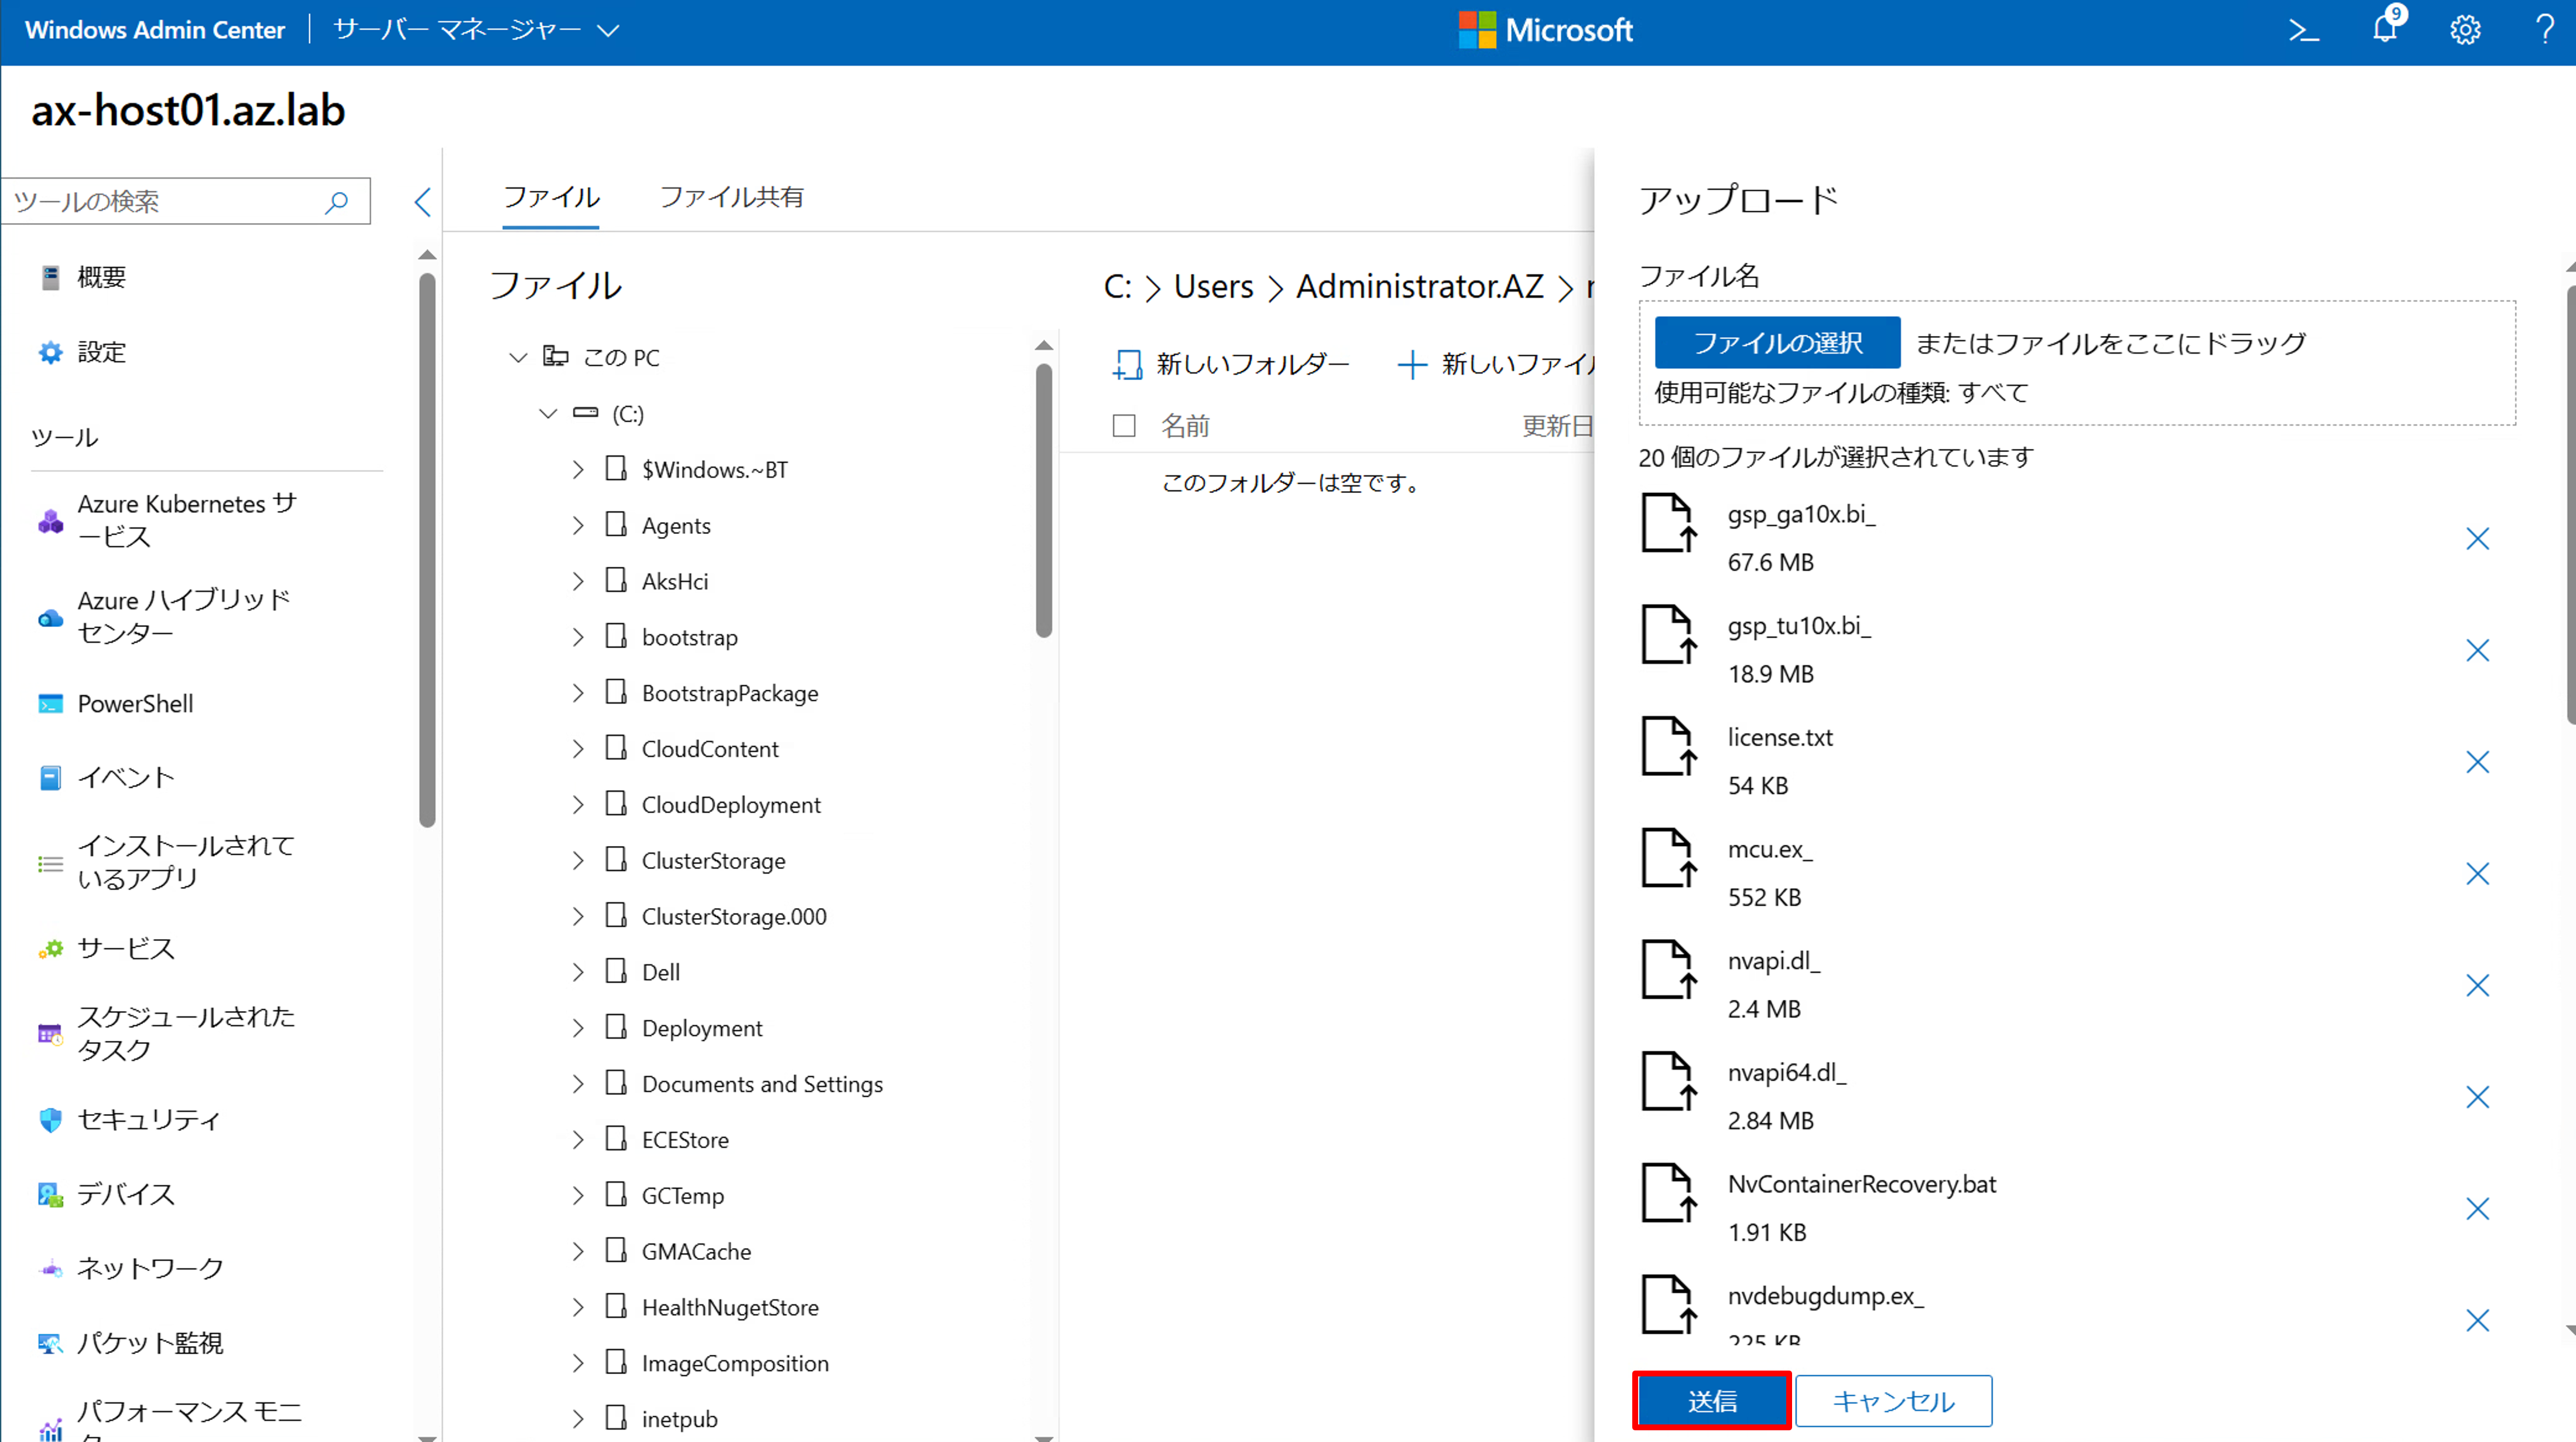The image size is (2576, 1442).
Task: Expand the ClusterStorage.000 folder node
Action: [578, 916]
